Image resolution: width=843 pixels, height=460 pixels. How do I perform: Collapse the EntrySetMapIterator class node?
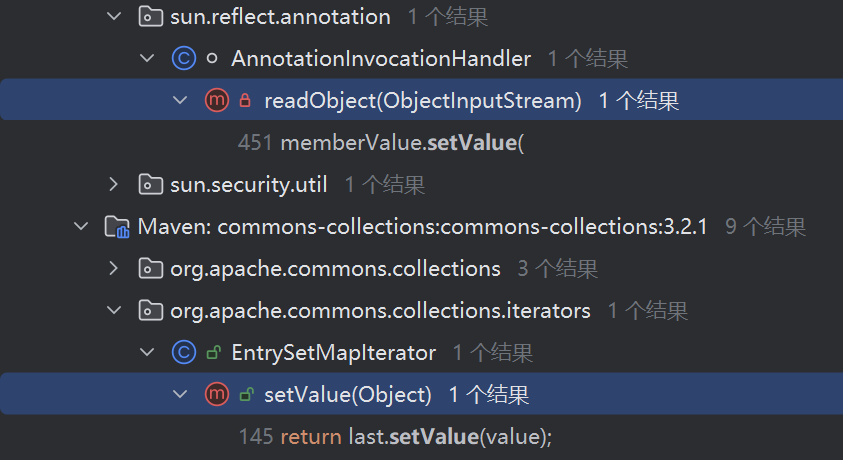tap(147, 352)
